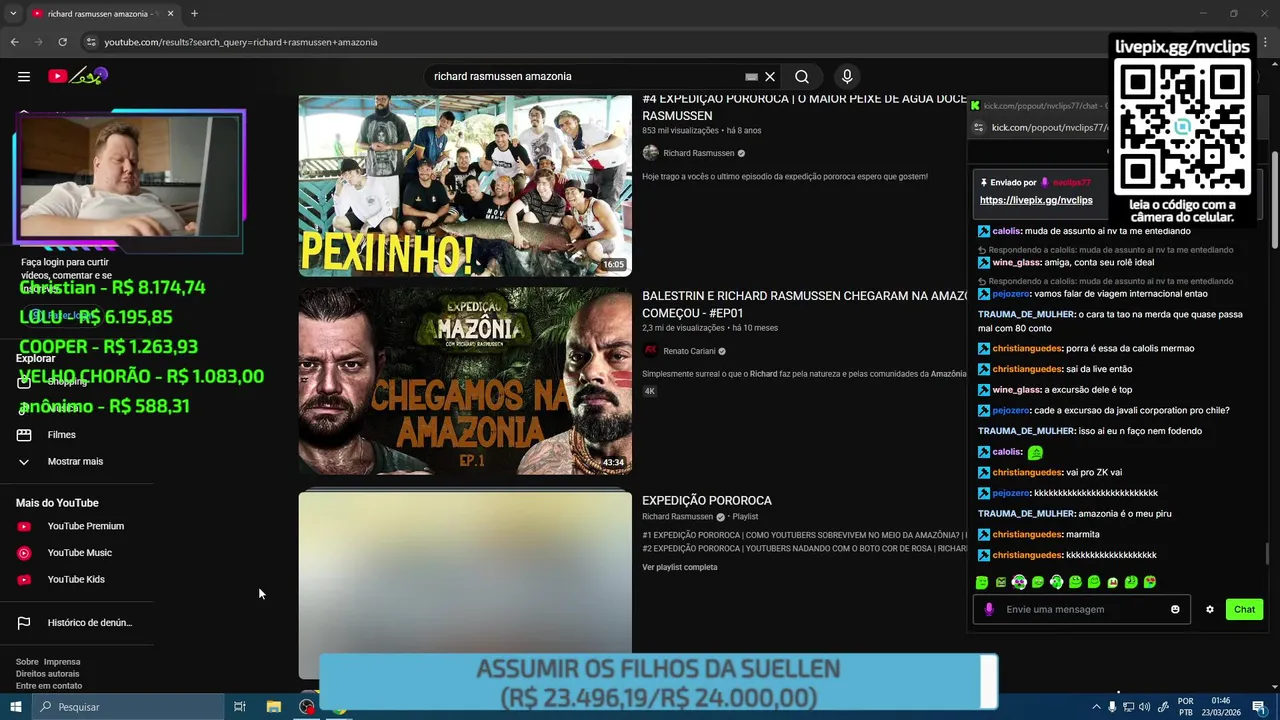Show hidden tray icons chevron
This screenshot has height=720, width=1280.
pyautogui.click(x=1095, y=707)
